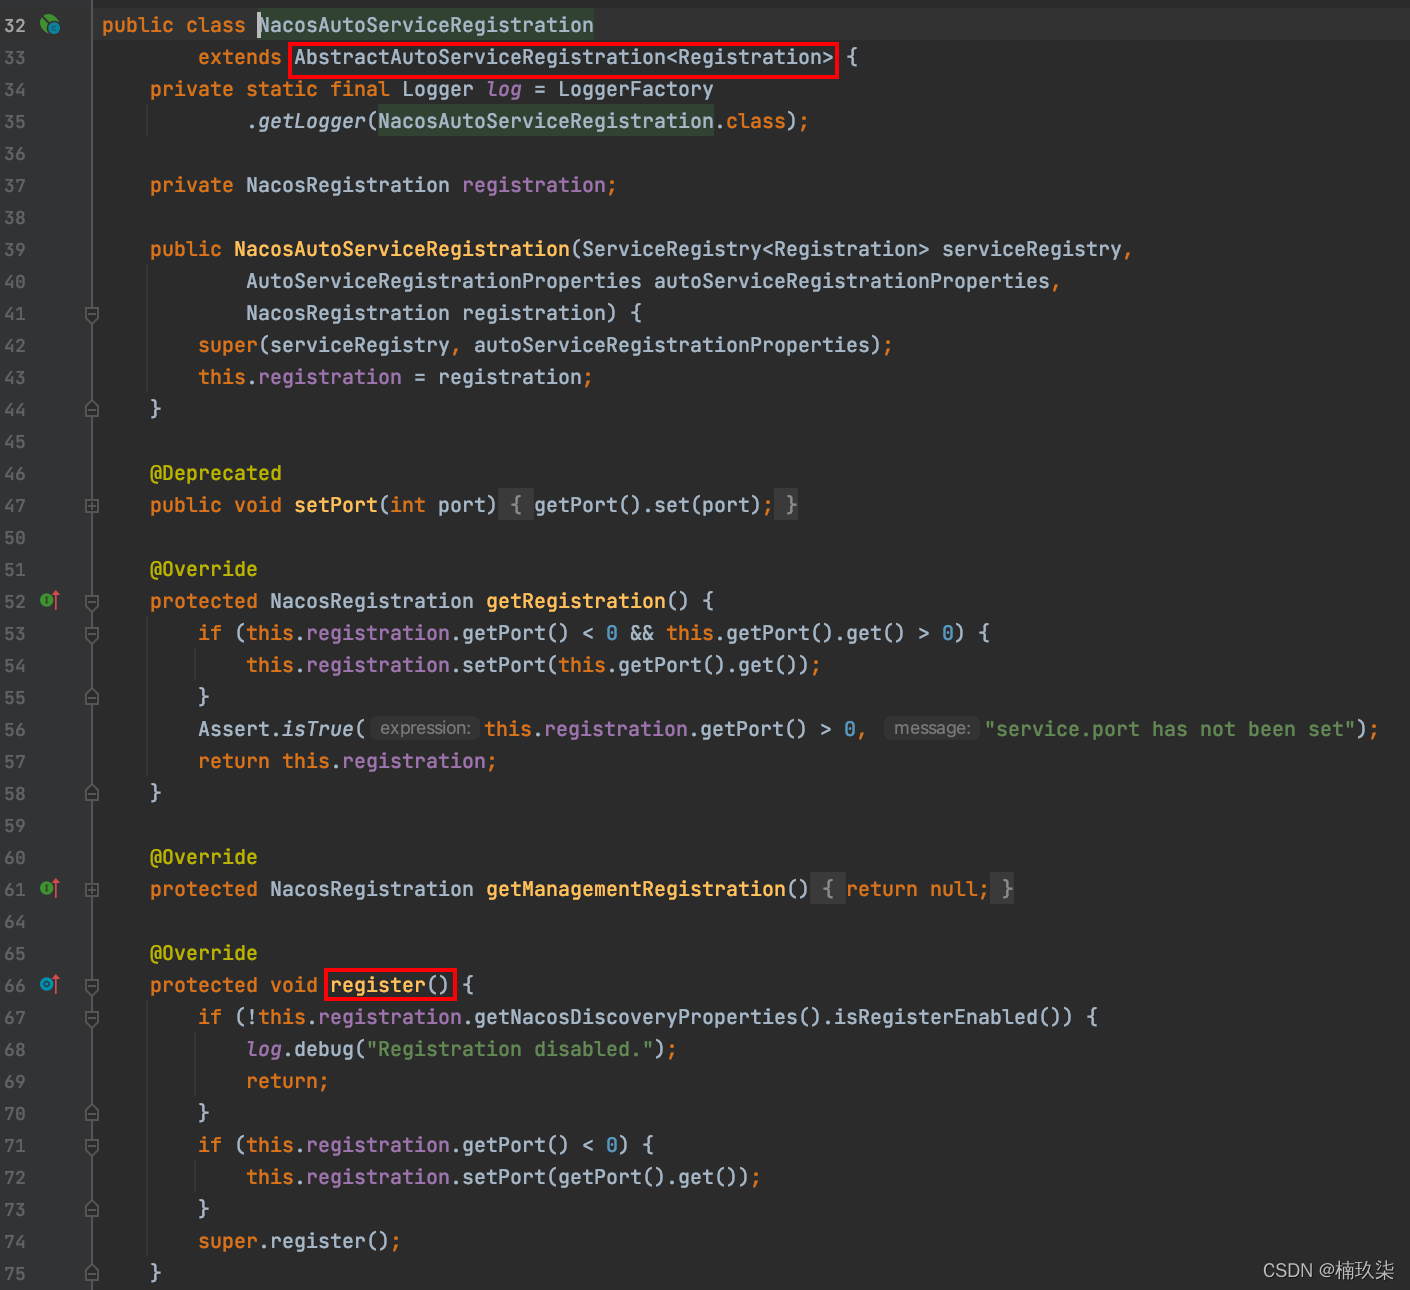
Task: Click AutoServiceRegistrationProperties type on line 40
Action: pyautogui.click(x=444, y=281)
